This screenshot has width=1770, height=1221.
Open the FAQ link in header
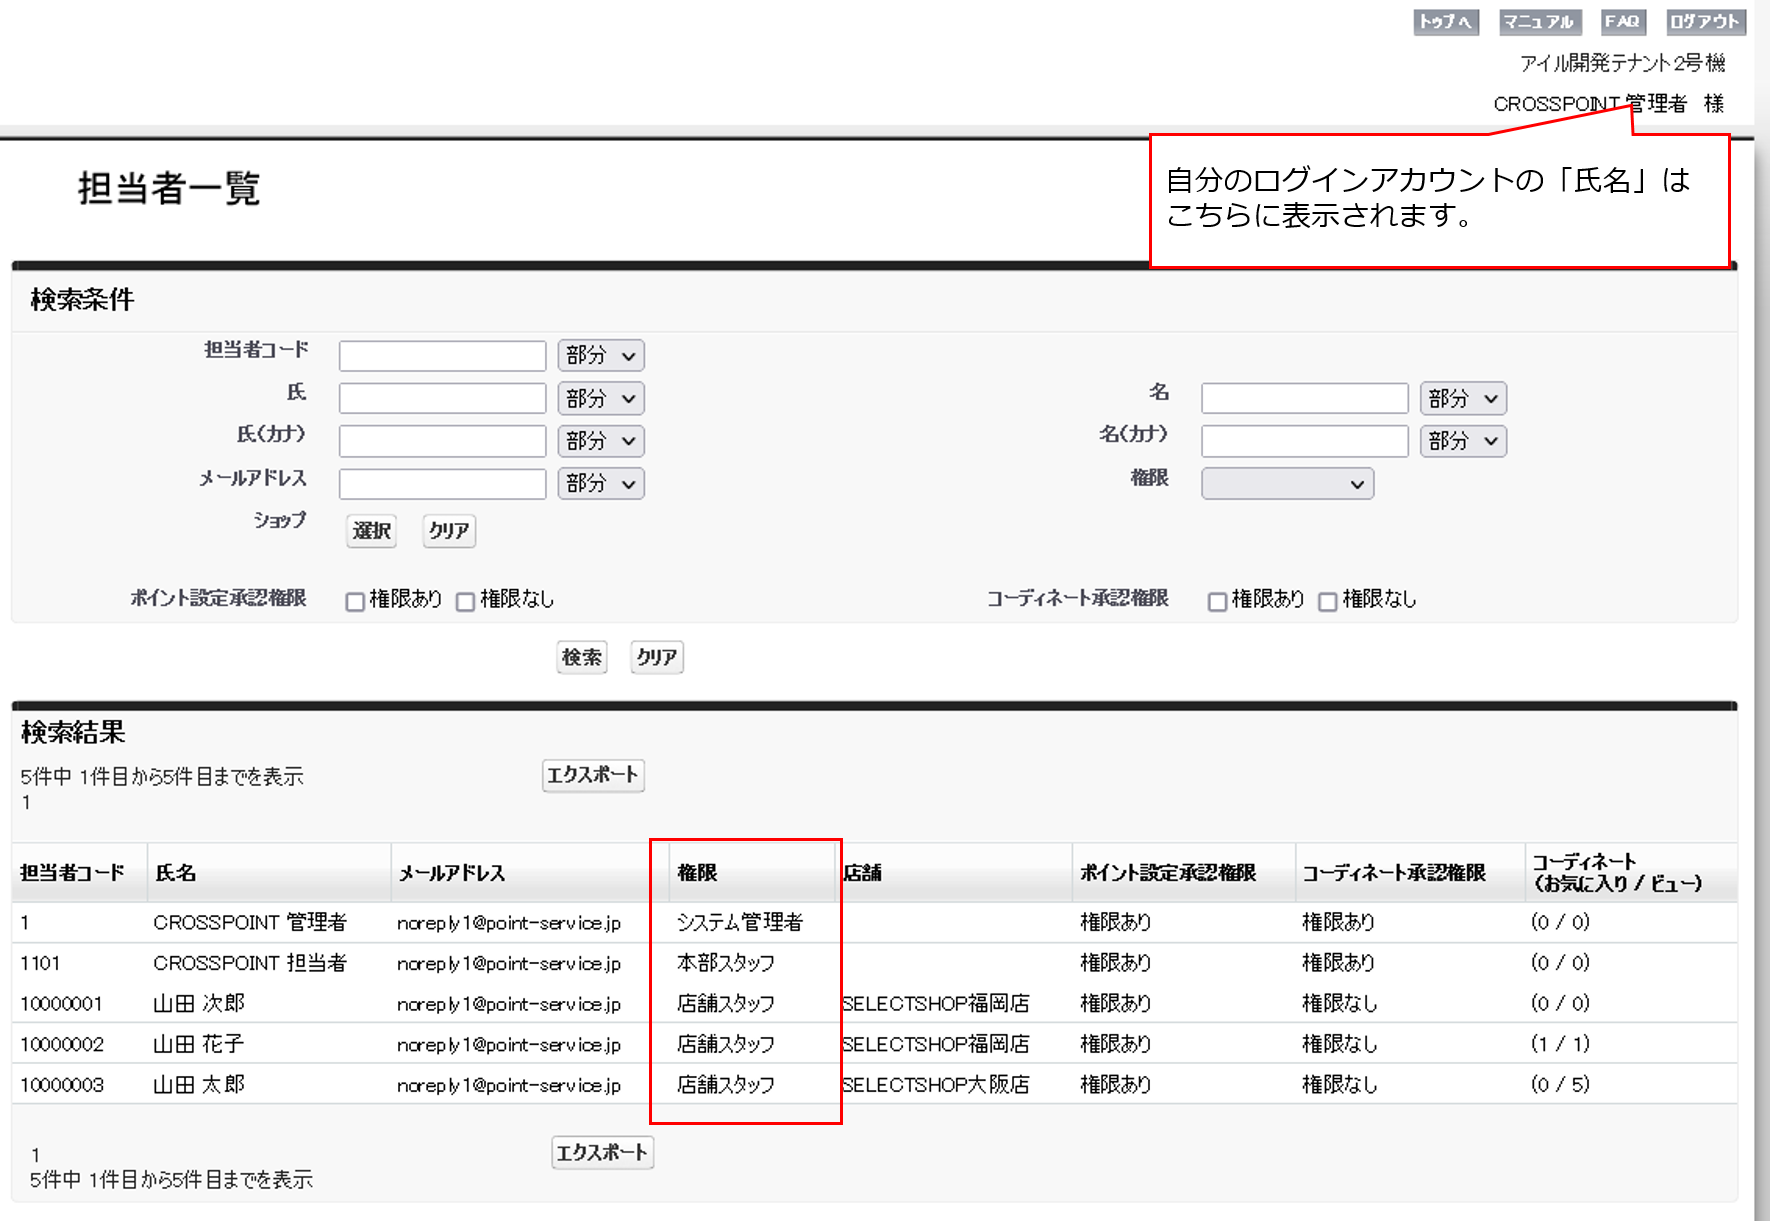(1622, 22)
